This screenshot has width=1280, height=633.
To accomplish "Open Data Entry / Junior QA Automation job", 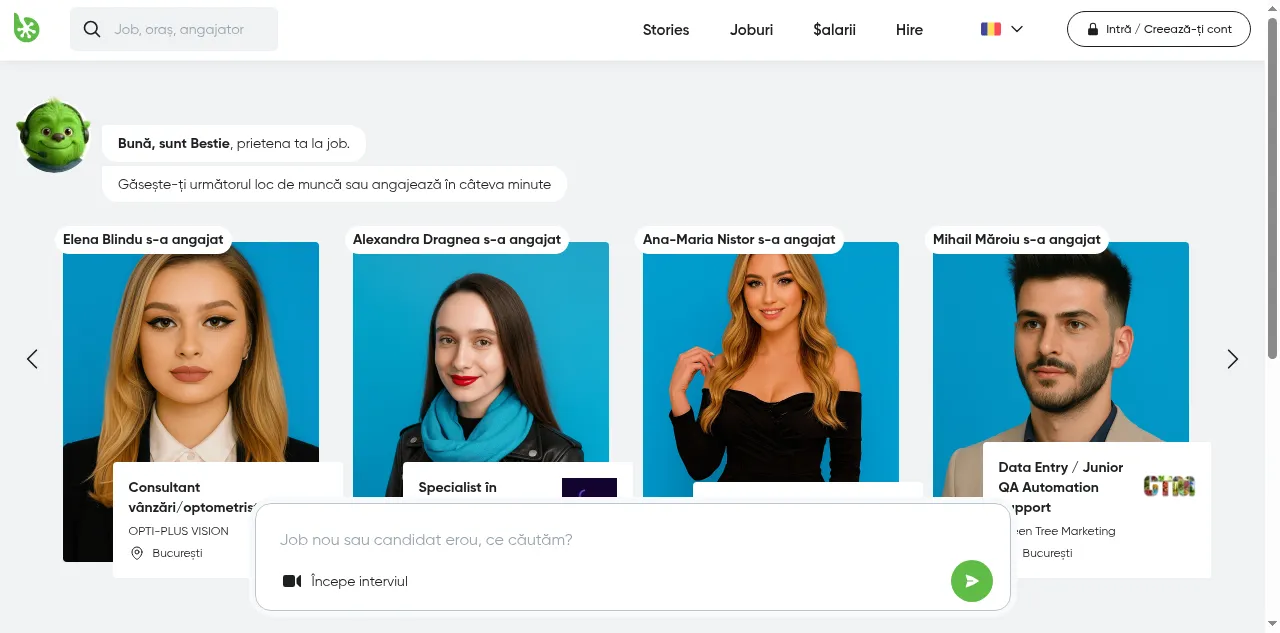I will 1061,487.
